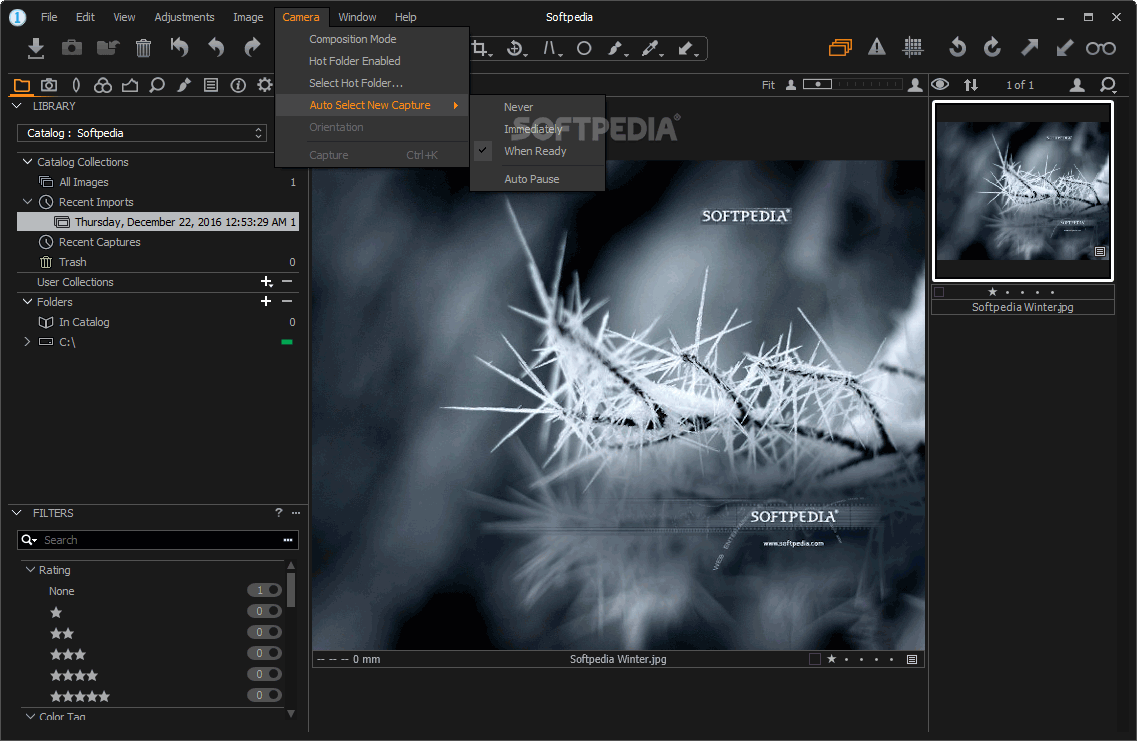The image size is (1137, 741).
Task: Open the Color tool tab
Action: [103, 85]
